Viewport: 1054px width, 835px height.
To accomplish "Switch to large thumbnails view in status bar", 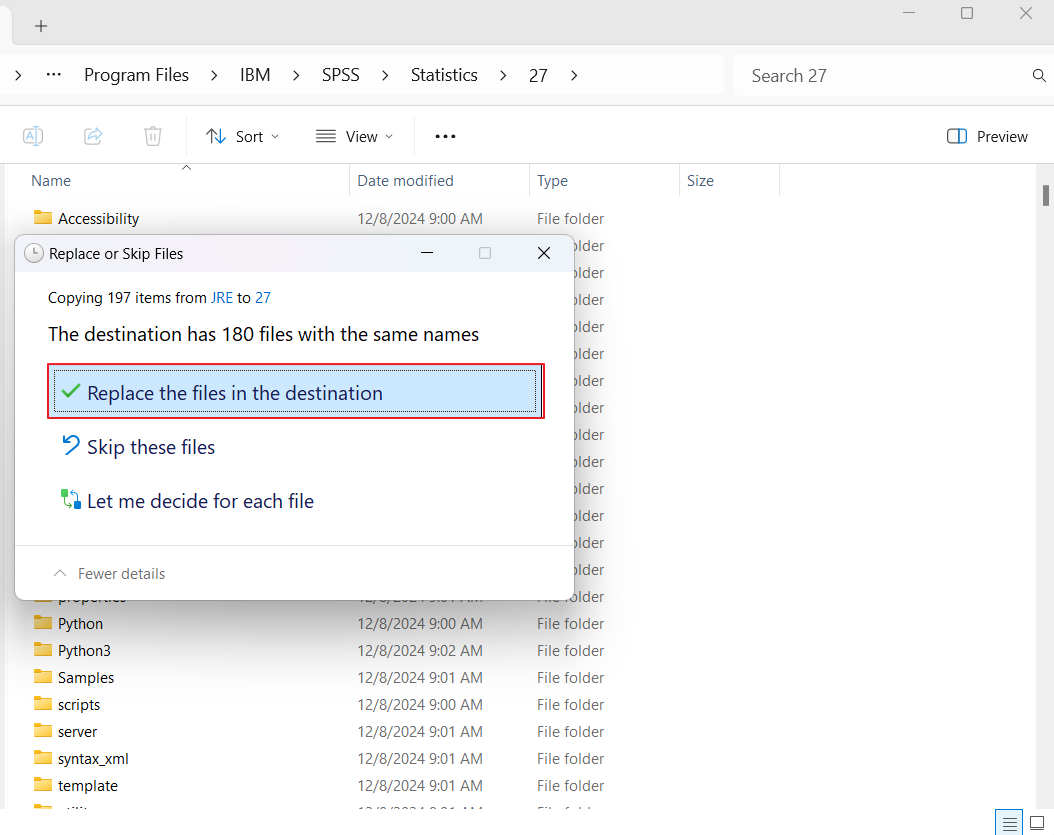I will (x=1037, y=822).
